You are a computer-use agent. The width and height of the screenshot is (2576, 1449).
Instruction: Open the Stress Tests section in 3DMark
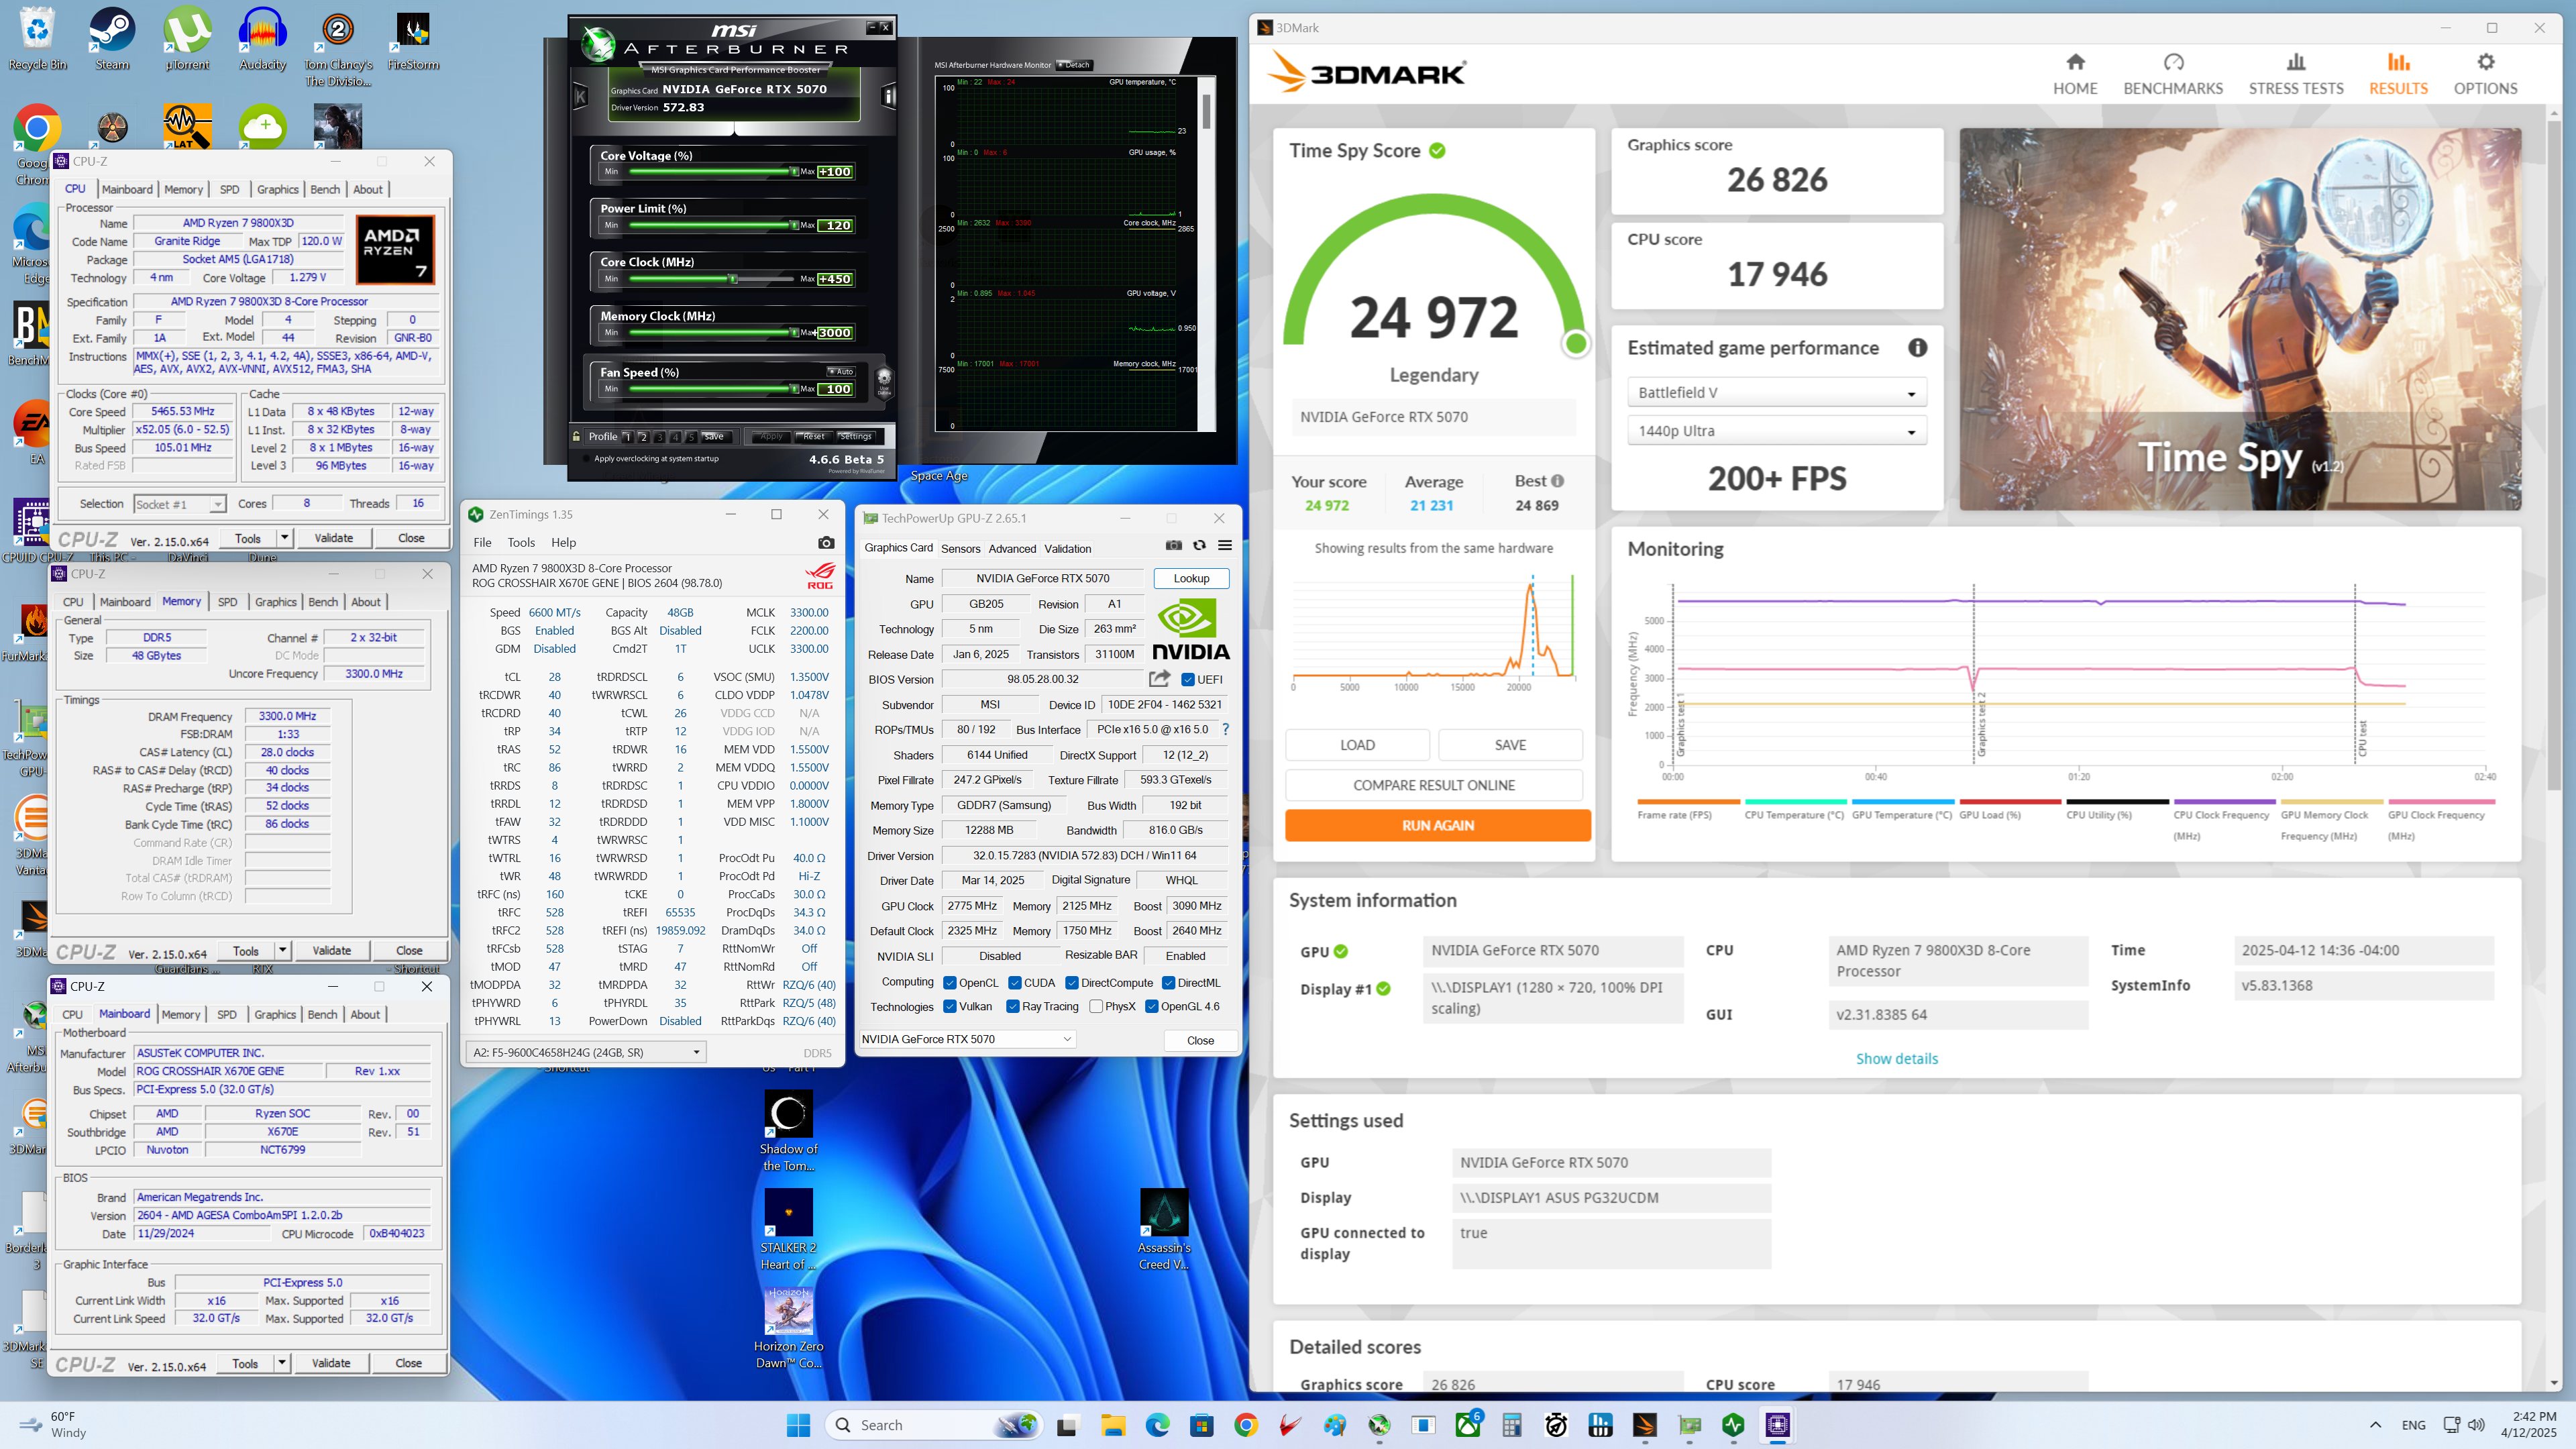pos(2296,75)
